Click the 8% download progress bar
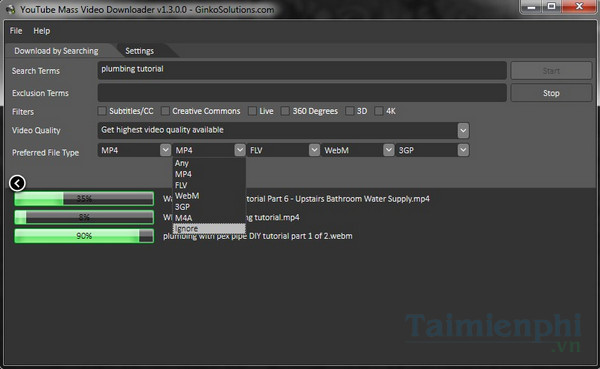 [84, 217]
